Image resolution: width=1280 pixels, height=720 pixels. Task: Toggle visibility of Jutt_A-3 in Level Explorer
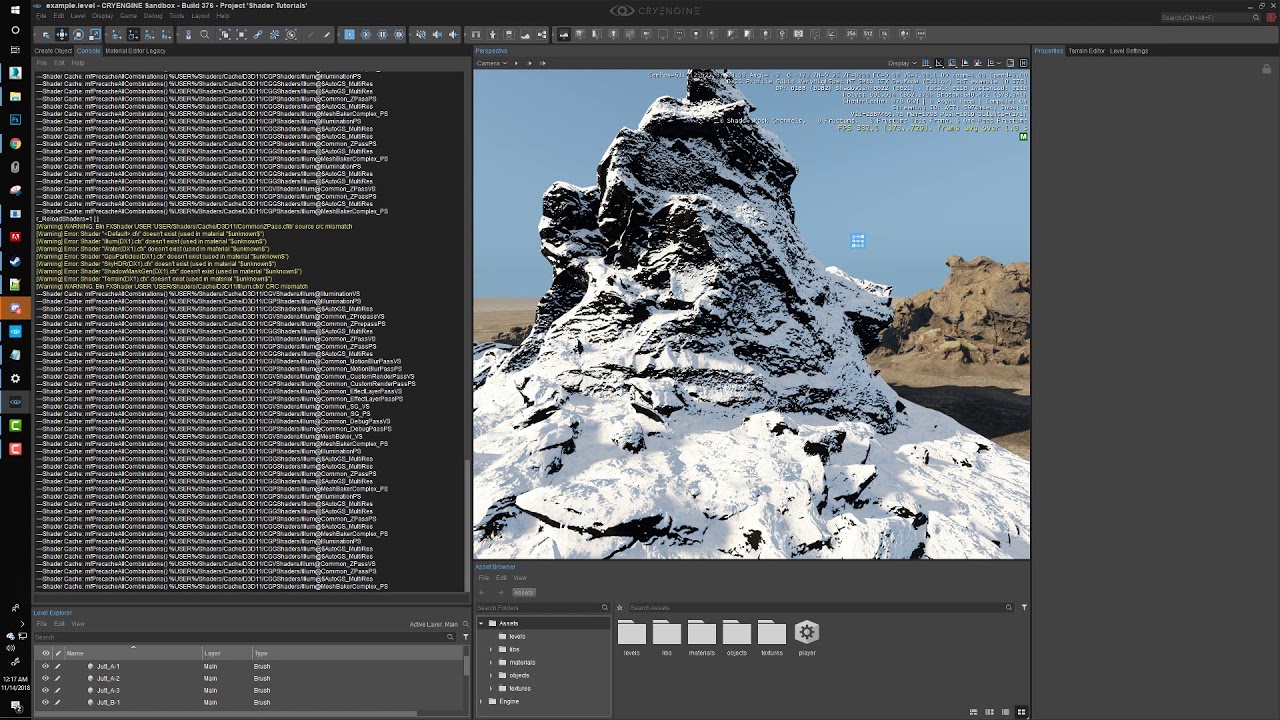(x=45, y=690)
